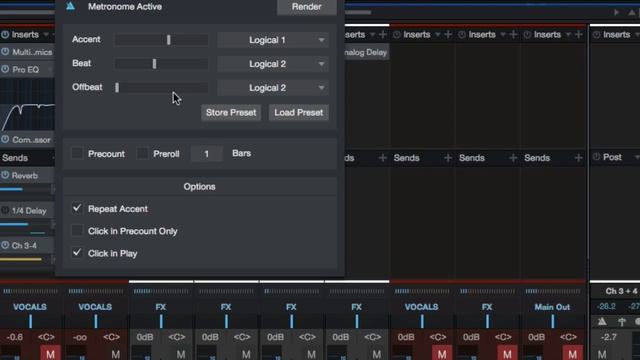This screenshot has width=640, height=360.
Task: Click the Ch 3 + 4 output label
Action: click(621, 291)
